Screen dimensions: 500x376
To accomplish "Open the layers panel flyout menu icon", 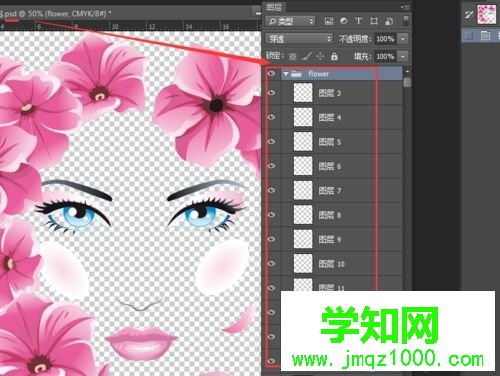I will click(x=405, y=7).
